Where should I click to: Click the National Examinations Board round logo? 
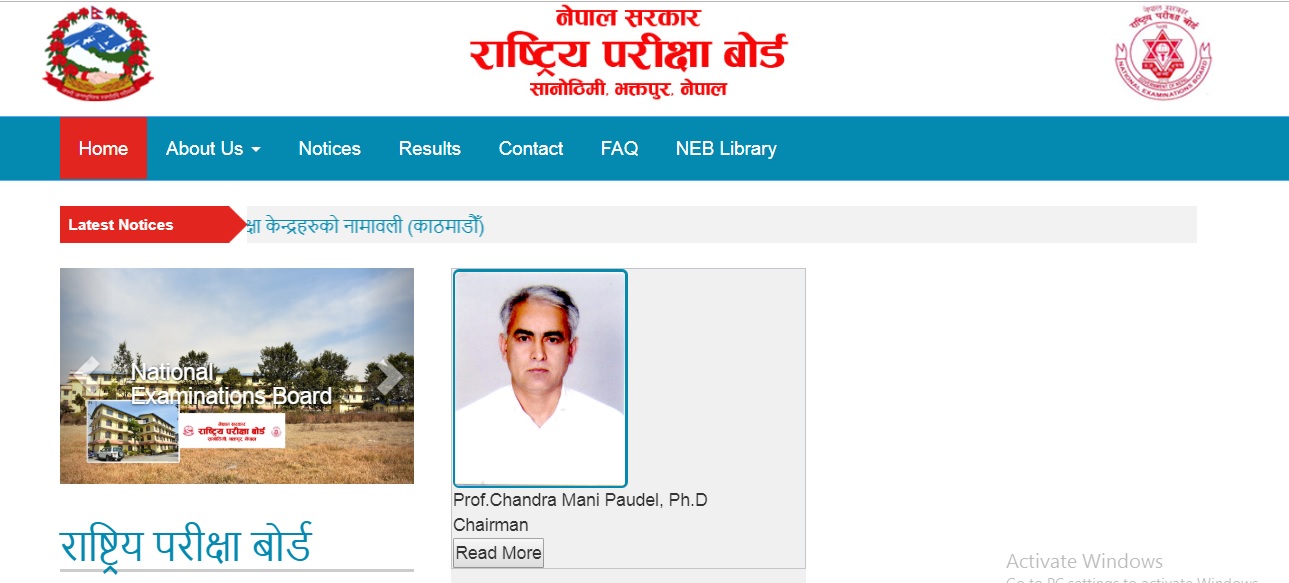coord(1162,53)
